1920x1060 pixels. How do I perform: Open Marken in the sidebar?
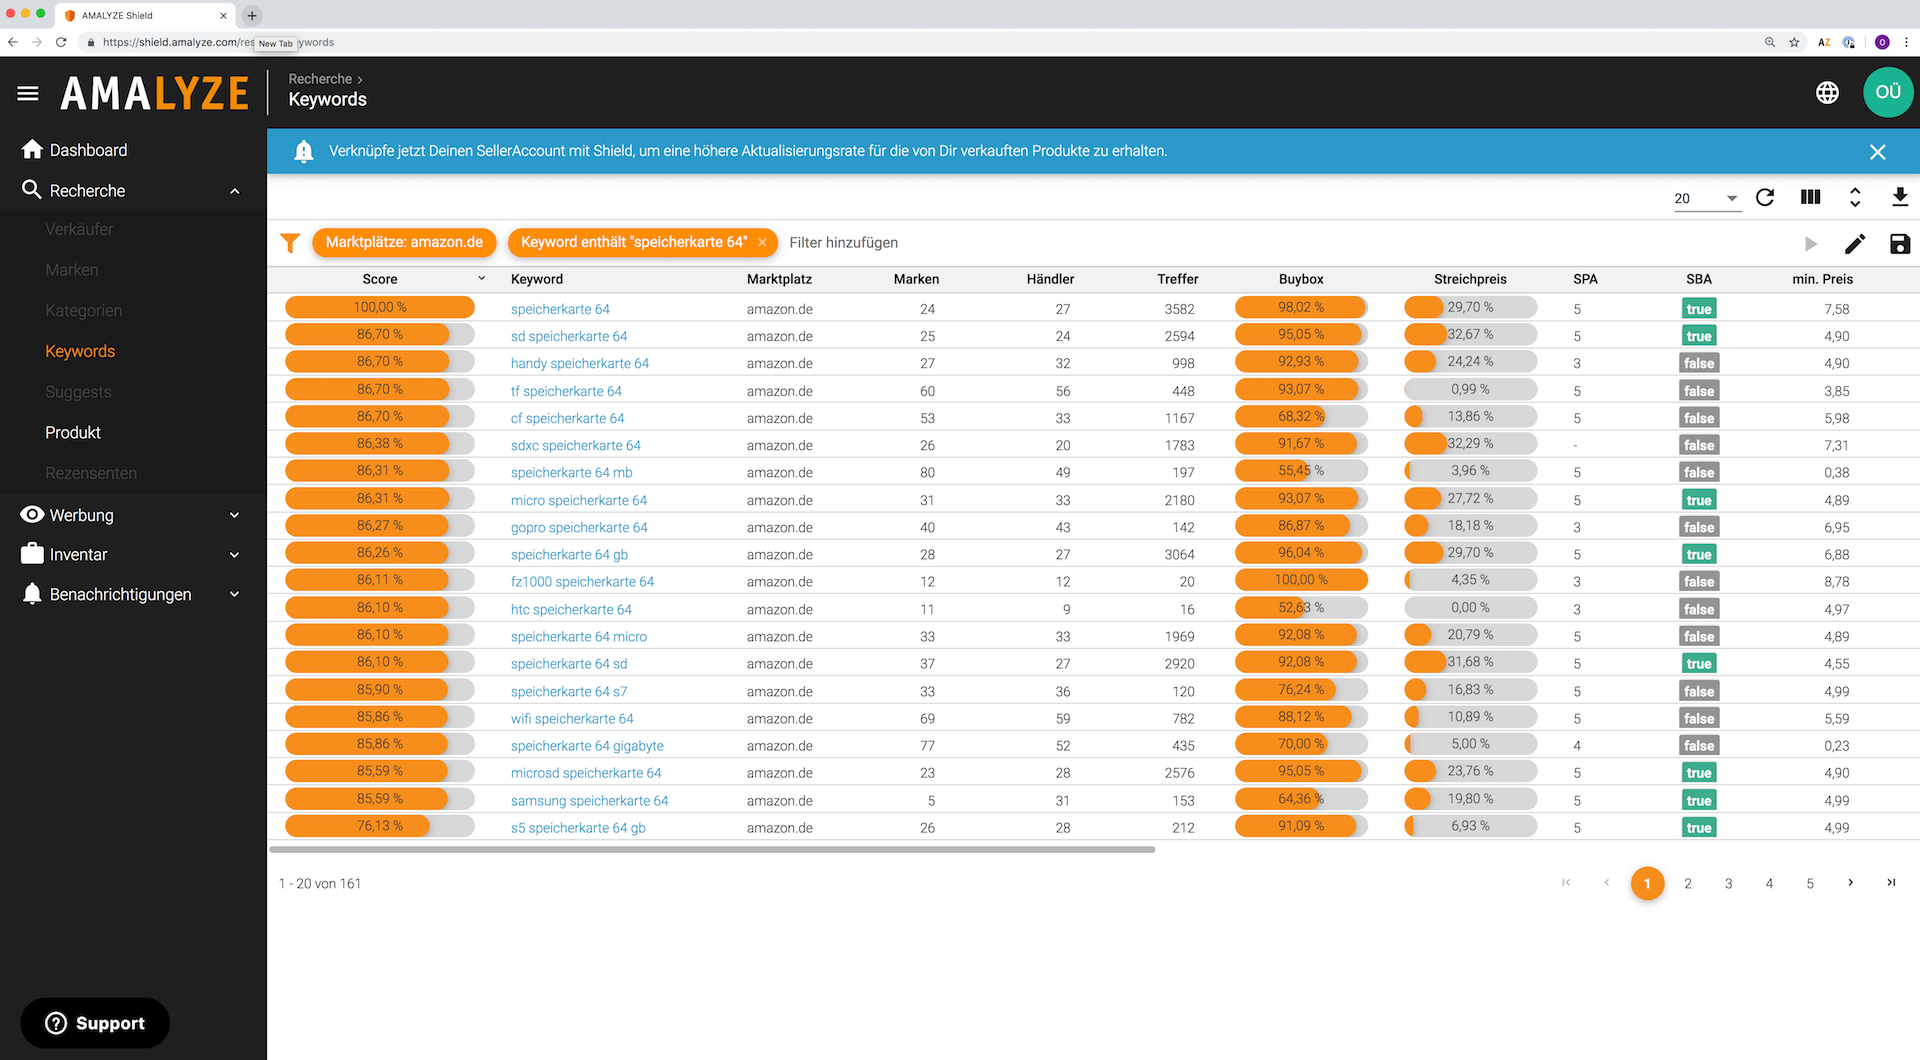point(71,270)
